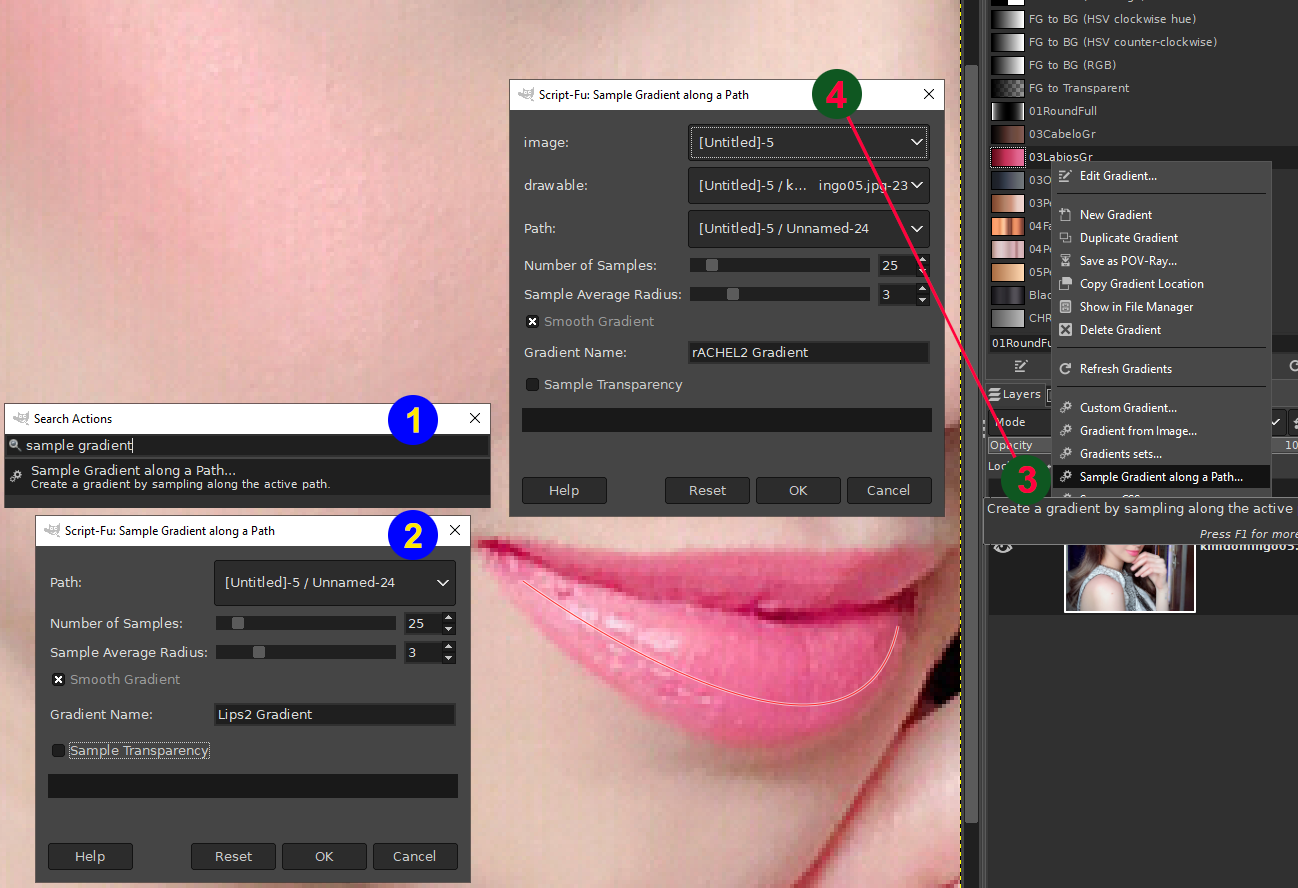Select the New Gradient menu icon

(x=1065, y=215)
